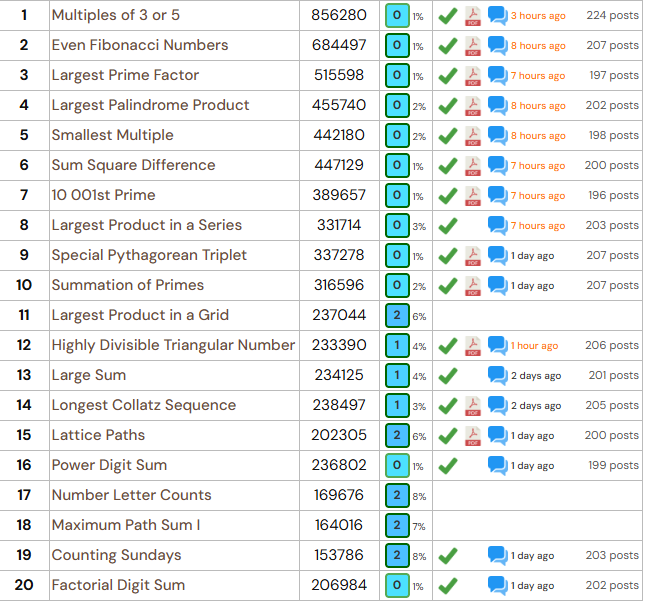Click difficulty badge 2 for Number Letter Counts
650x601 pixels.
(x=397, y=495)
